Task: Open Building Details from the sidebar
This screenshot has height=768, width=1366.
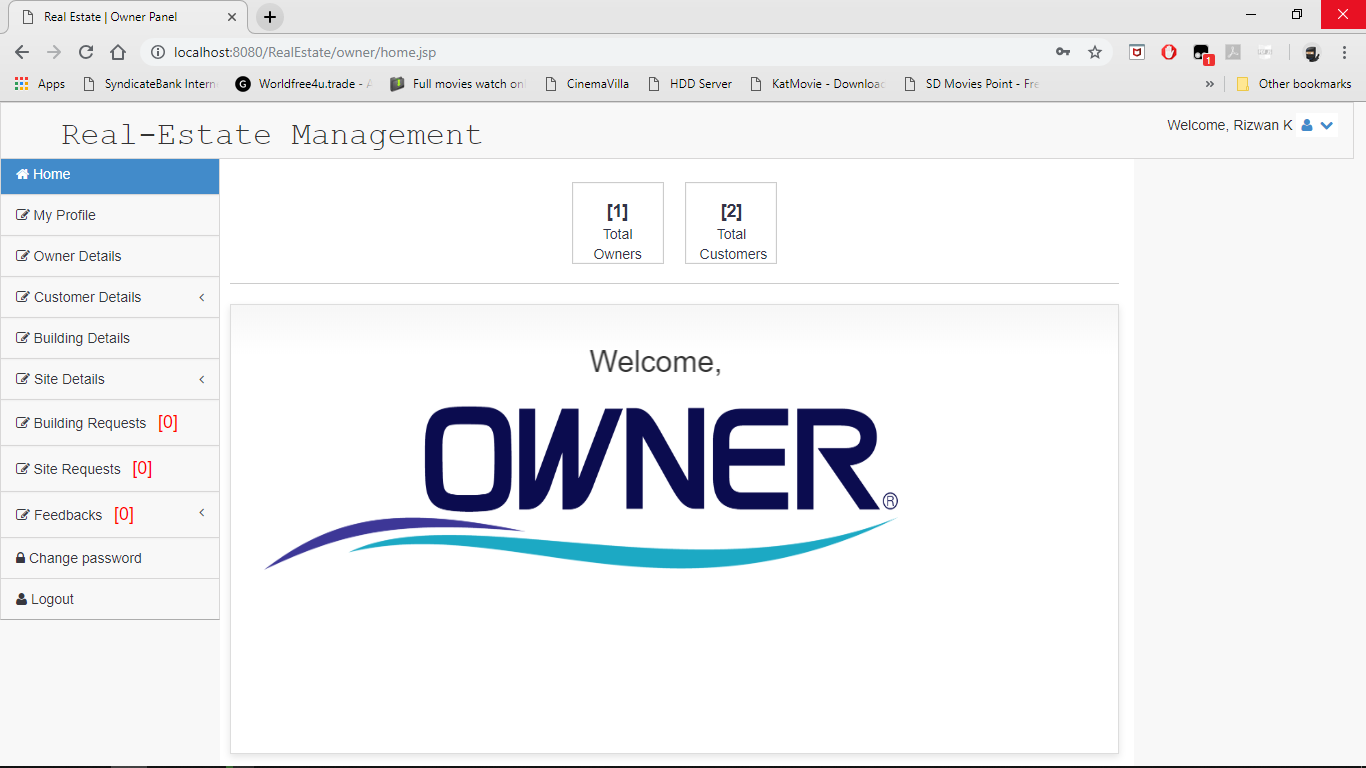Action: [110, 338]
